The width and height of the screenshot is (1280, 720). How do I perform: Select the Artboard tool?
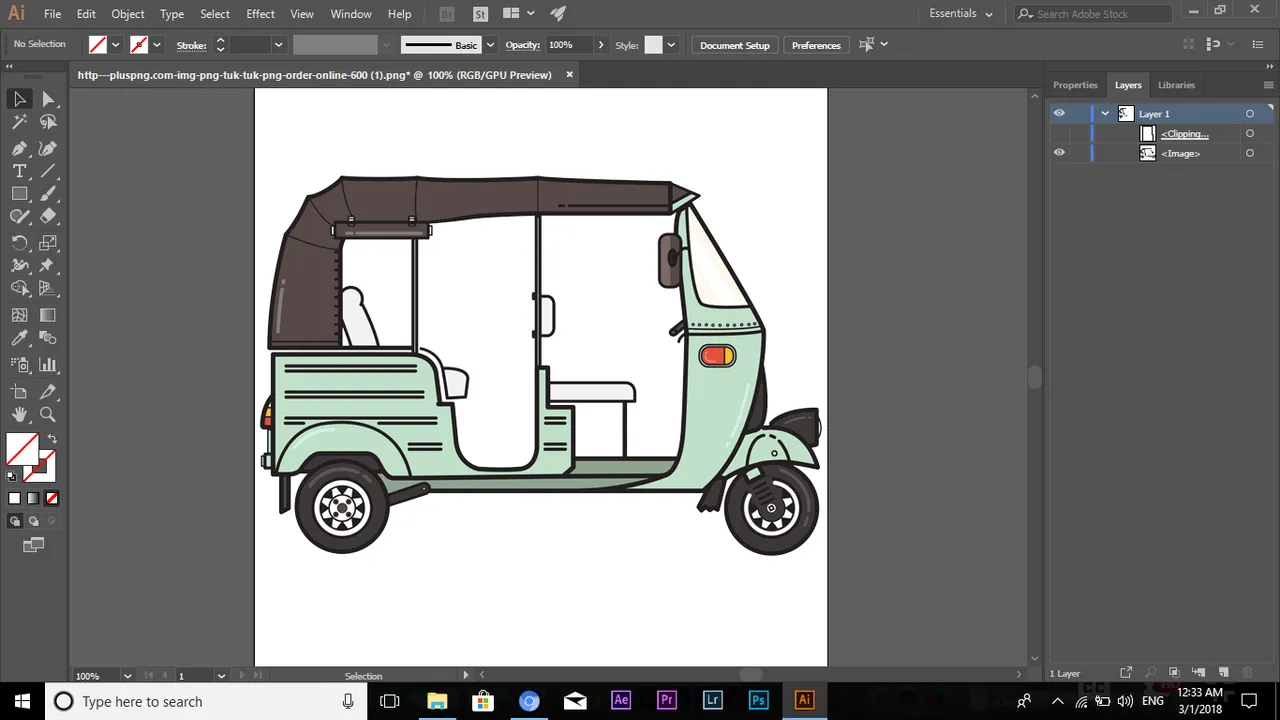click(19, 392)
